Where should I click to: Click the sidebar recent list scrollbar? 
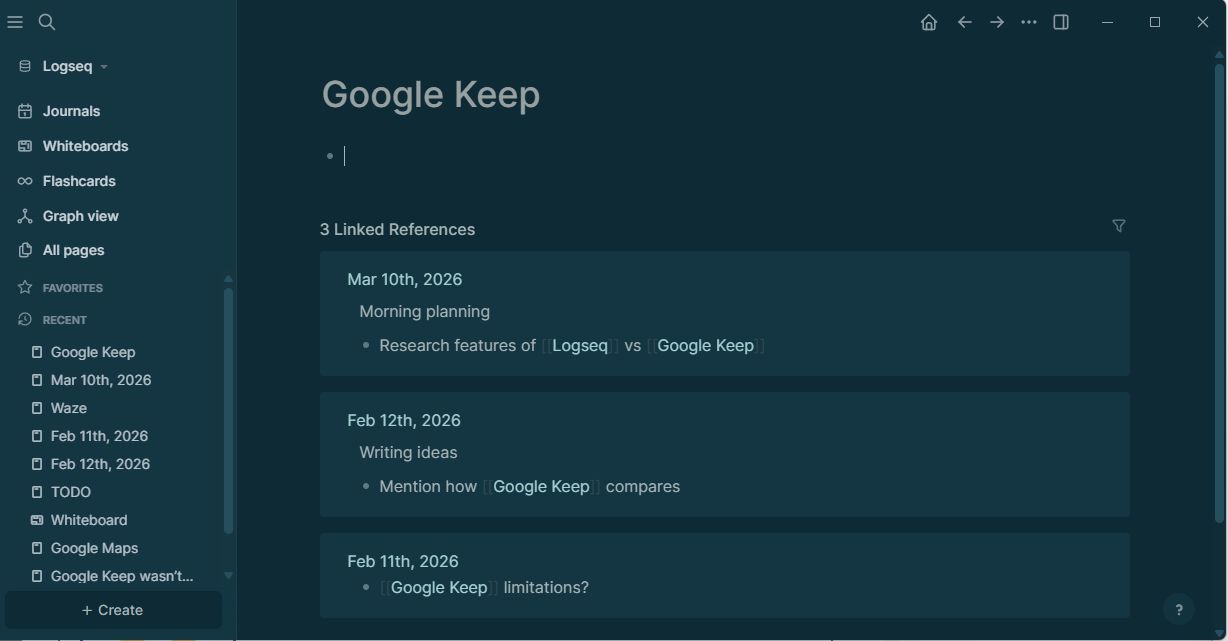[228, 410]
